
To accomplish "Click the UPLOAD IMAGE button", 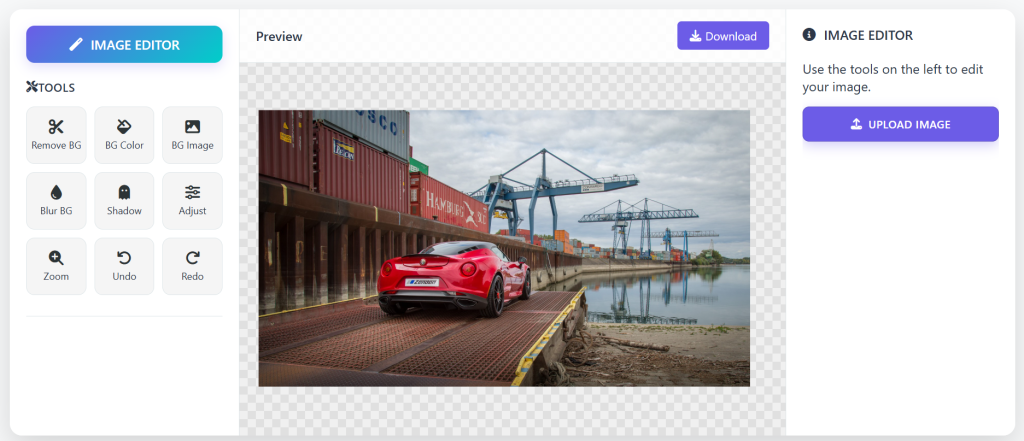I will (x=900, y=125).
